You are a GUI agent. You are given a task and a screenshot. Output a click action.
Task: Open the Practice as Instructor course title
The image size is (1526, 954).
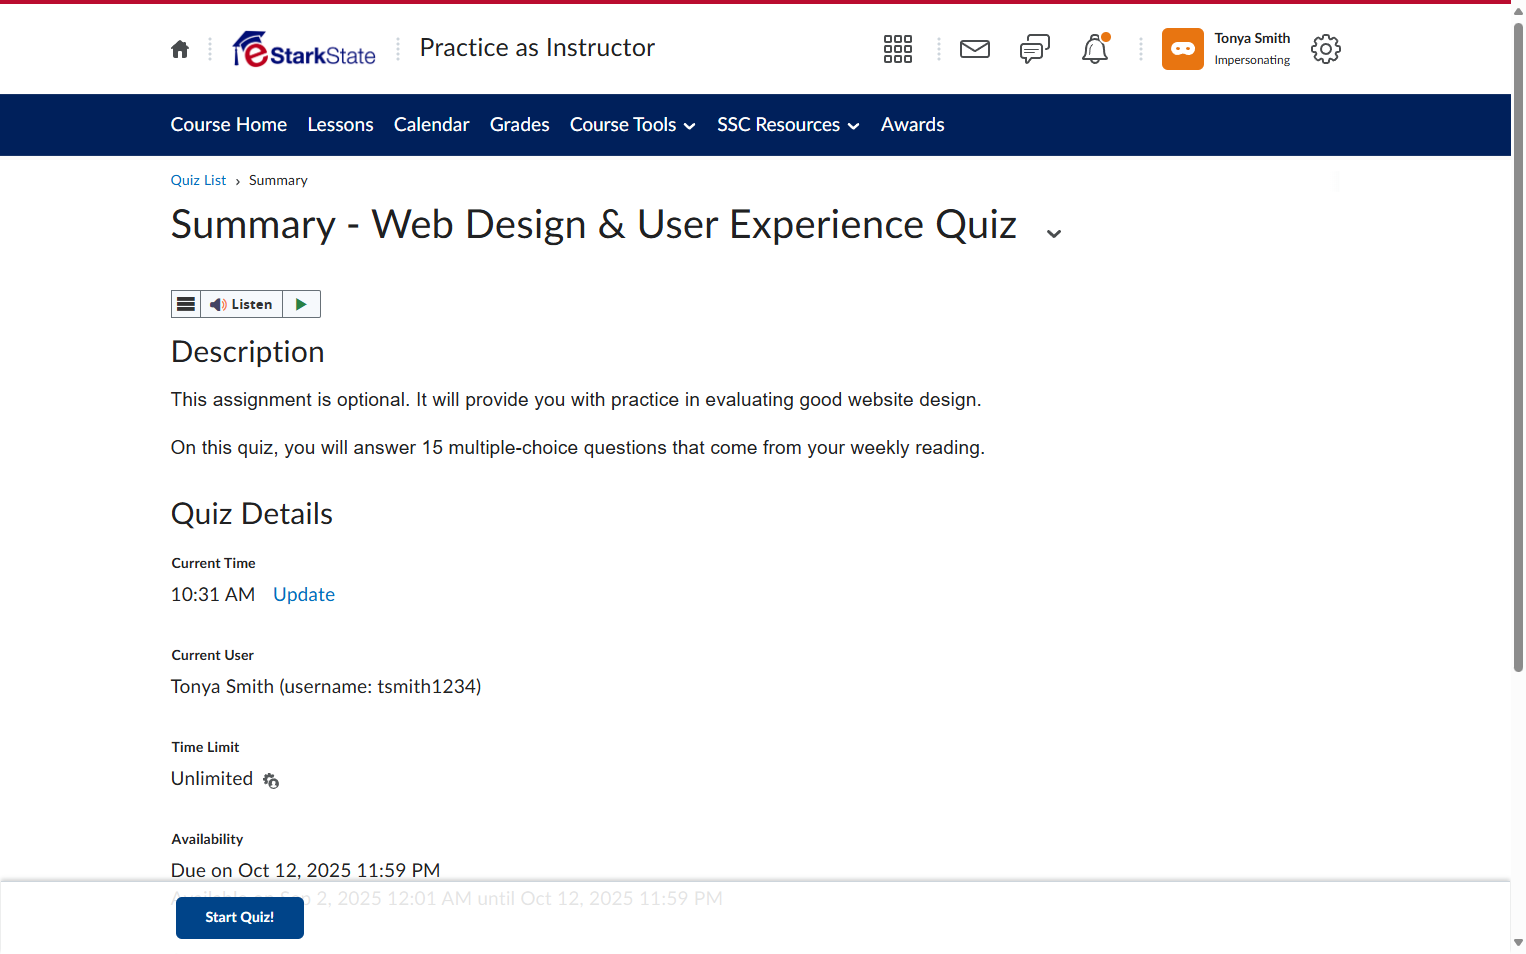[x=537, y=48]
